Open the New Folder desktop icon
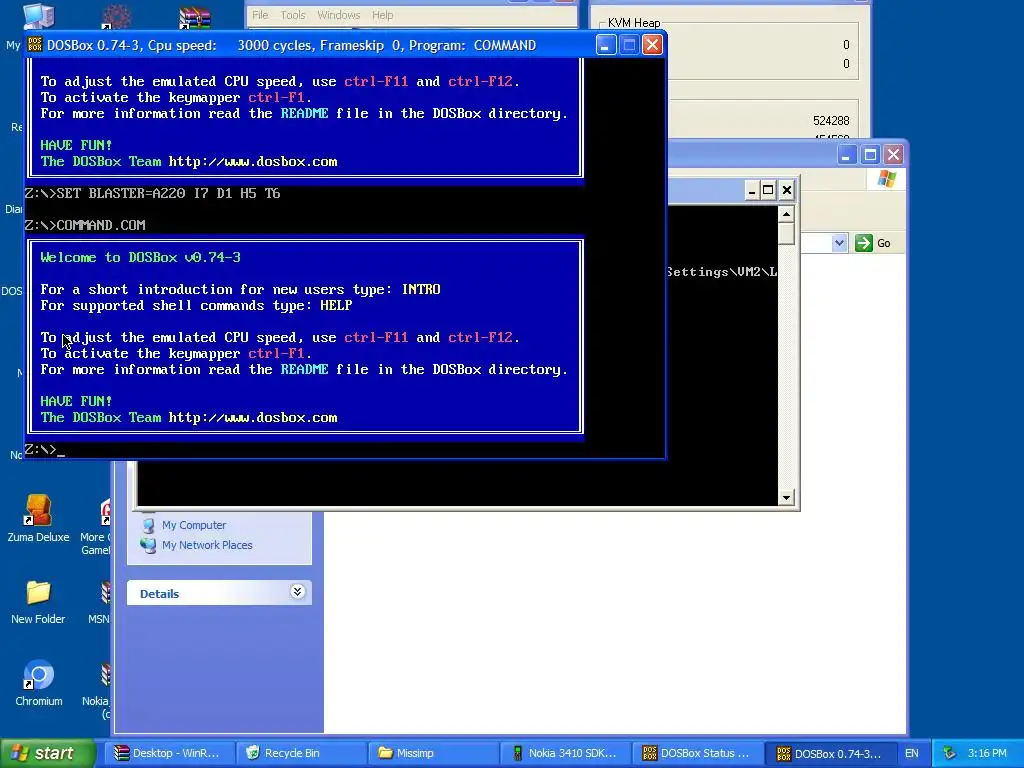The width and height of the screenshot is (1024, 768). [38, 601]
